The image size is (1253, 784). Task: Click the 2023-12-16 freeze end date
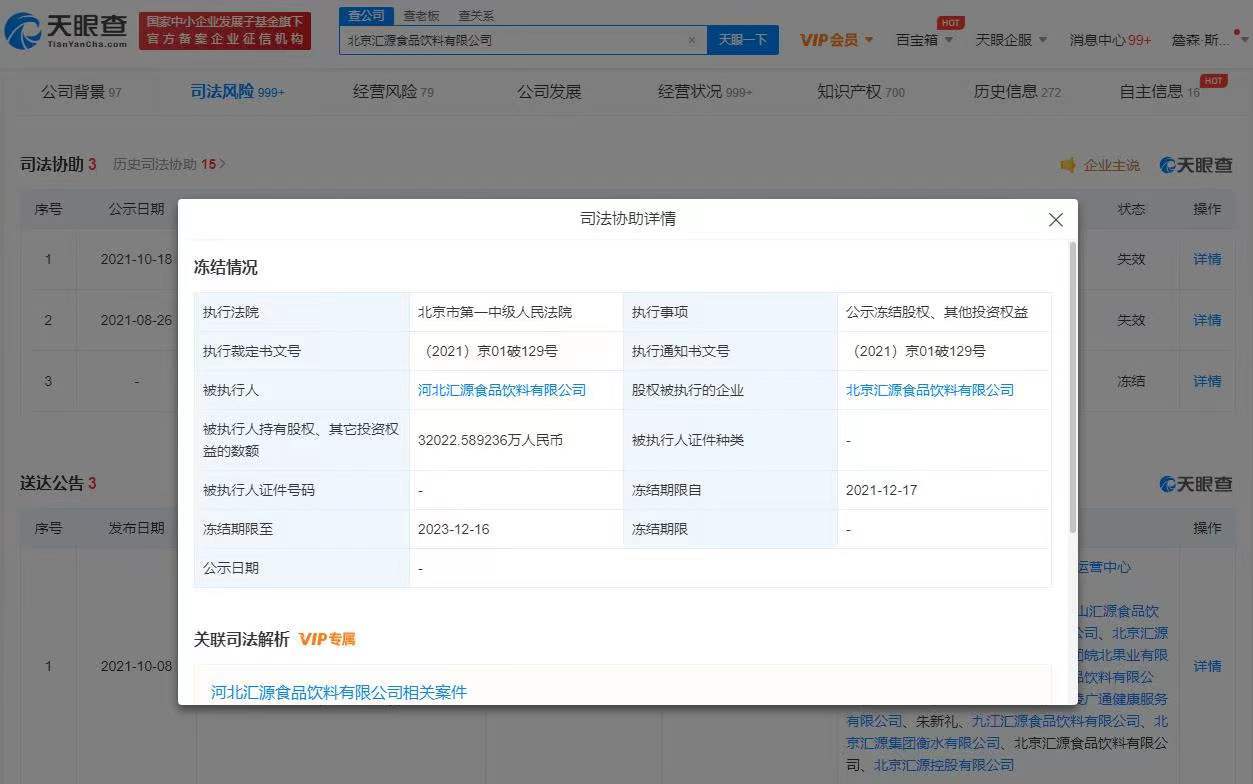454,529
